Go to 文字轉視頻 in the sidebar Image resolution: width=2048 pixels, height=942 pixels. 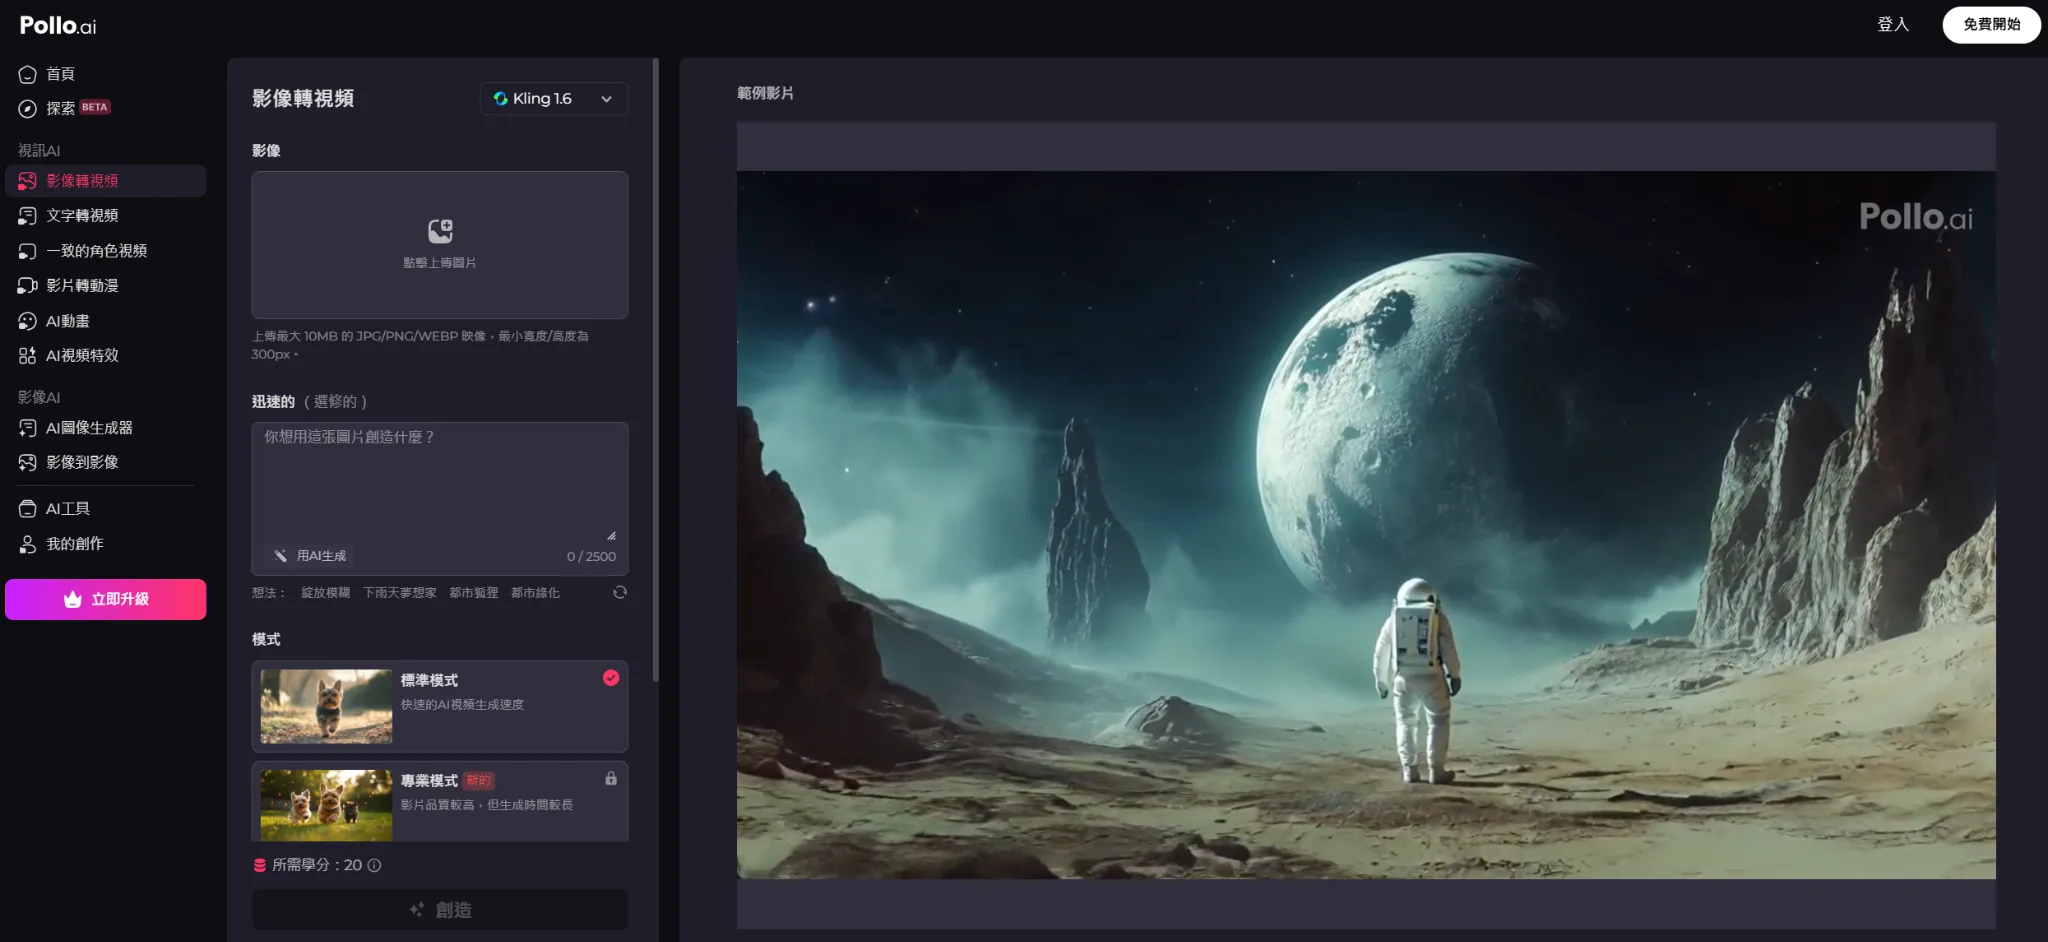82,216
